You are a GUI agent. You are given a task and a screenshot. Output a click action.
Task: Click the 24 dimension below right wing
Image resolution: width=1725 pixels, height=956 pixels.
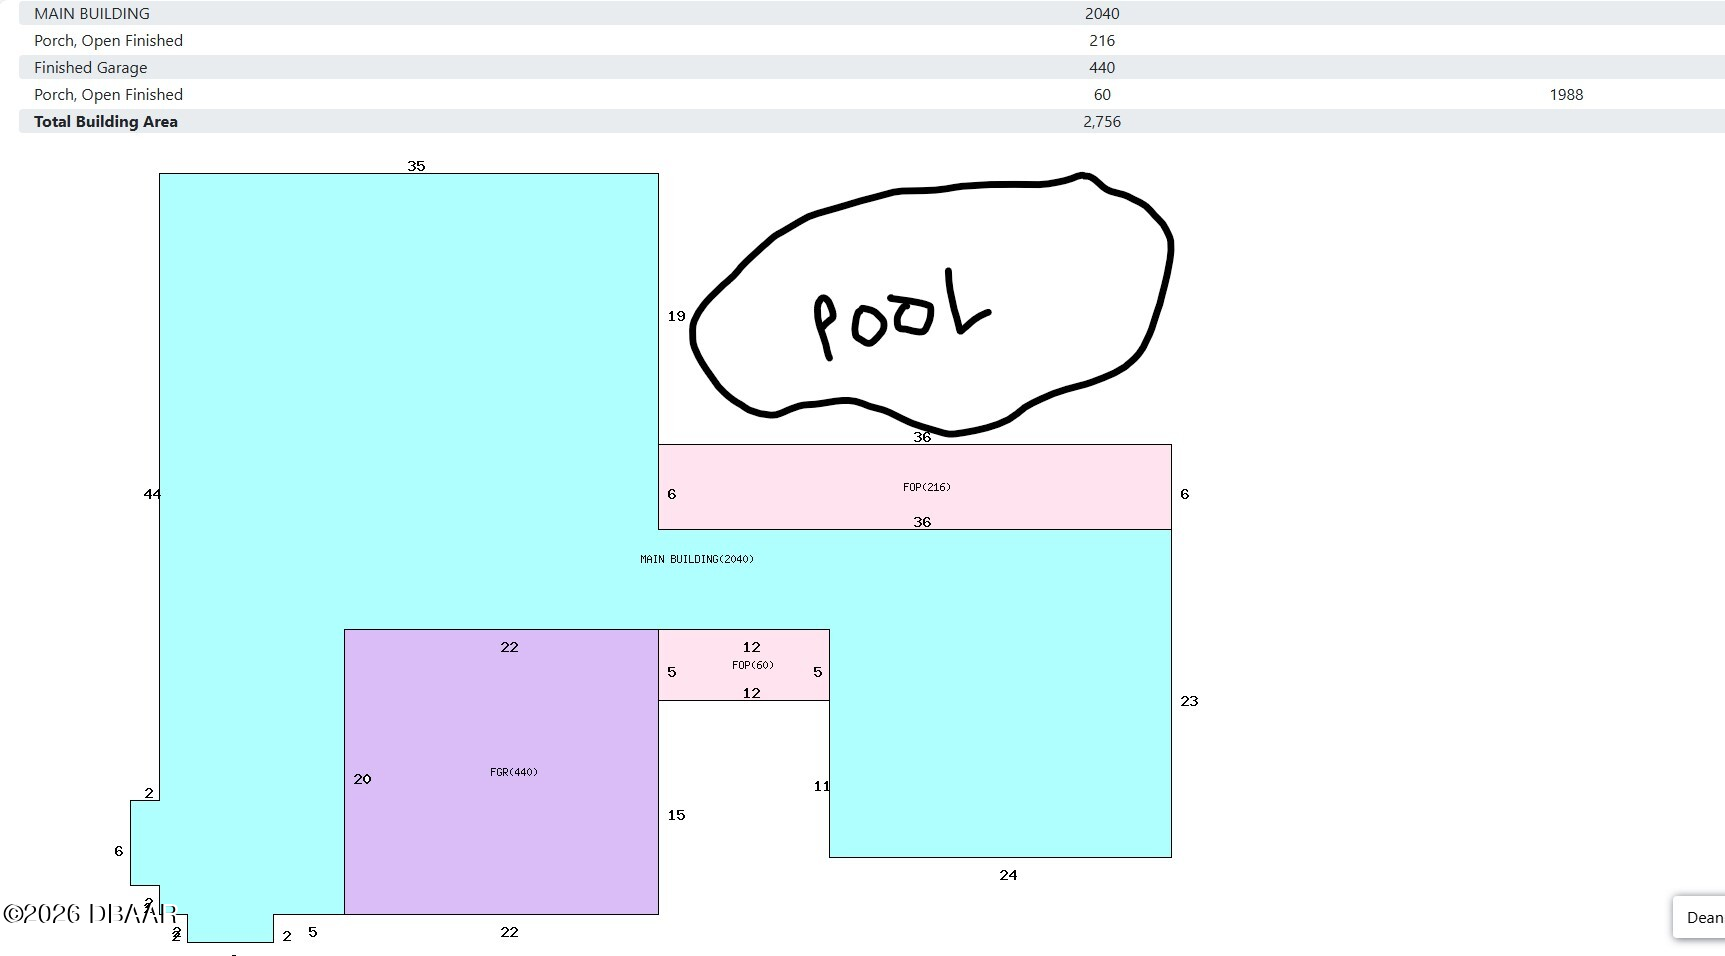(x=1008, y=875)
